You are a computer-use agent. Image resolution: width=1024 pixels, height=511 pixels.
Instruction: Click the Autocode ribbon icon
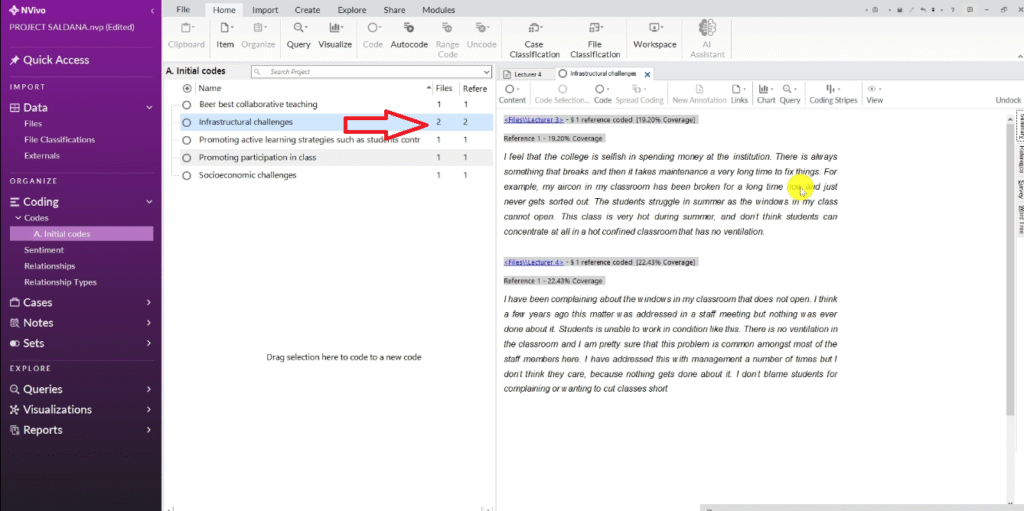pyautogui.click(x=409, y=34)
